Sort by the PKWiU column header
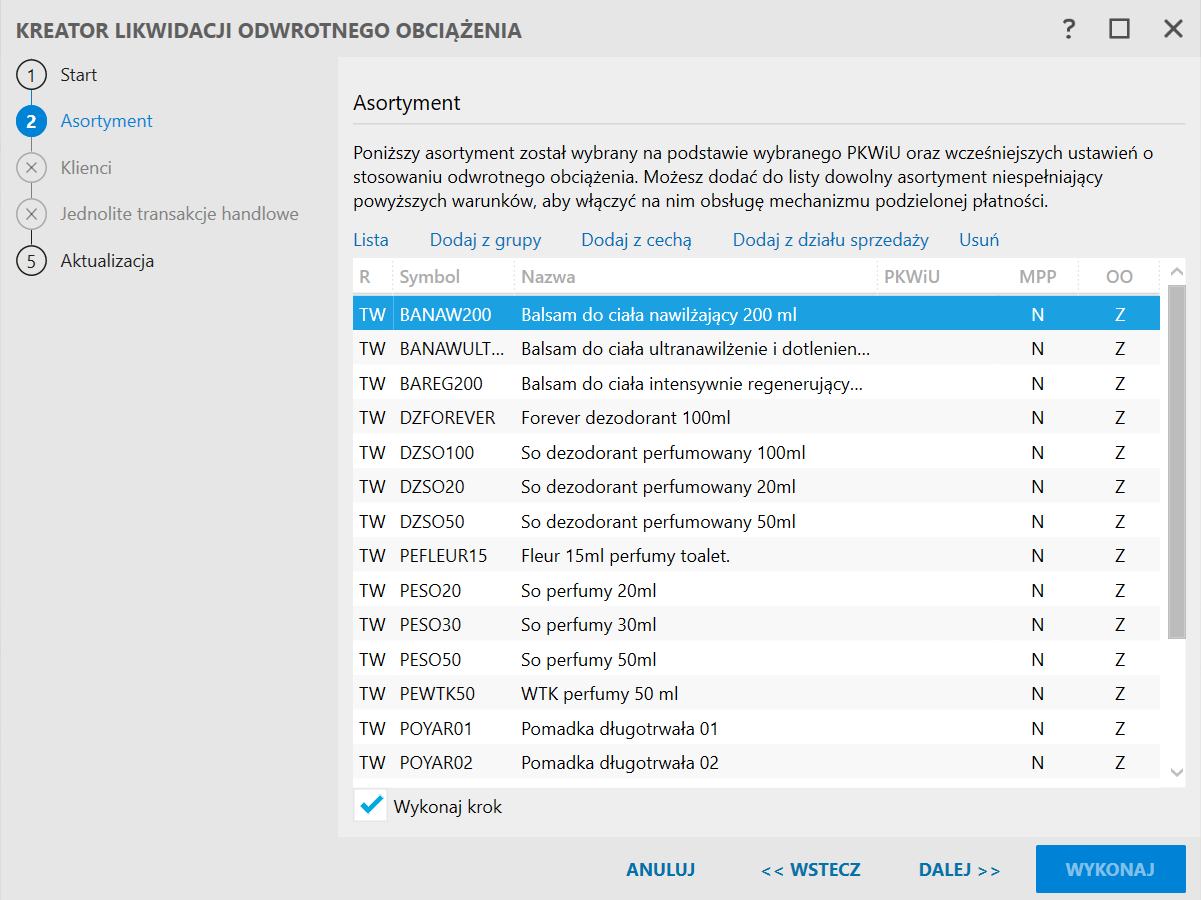The height and width of the screenshot is (900, 1201). (937, 277)
